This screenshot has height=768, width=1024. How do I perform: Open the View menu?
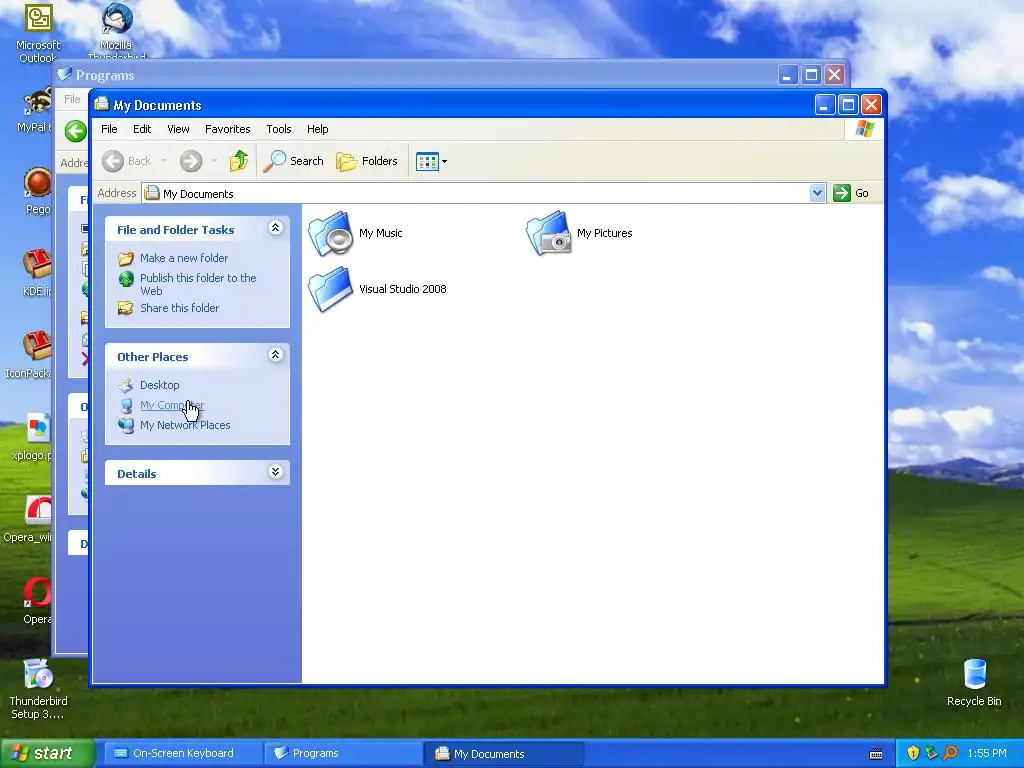click(x=178, y=129)
